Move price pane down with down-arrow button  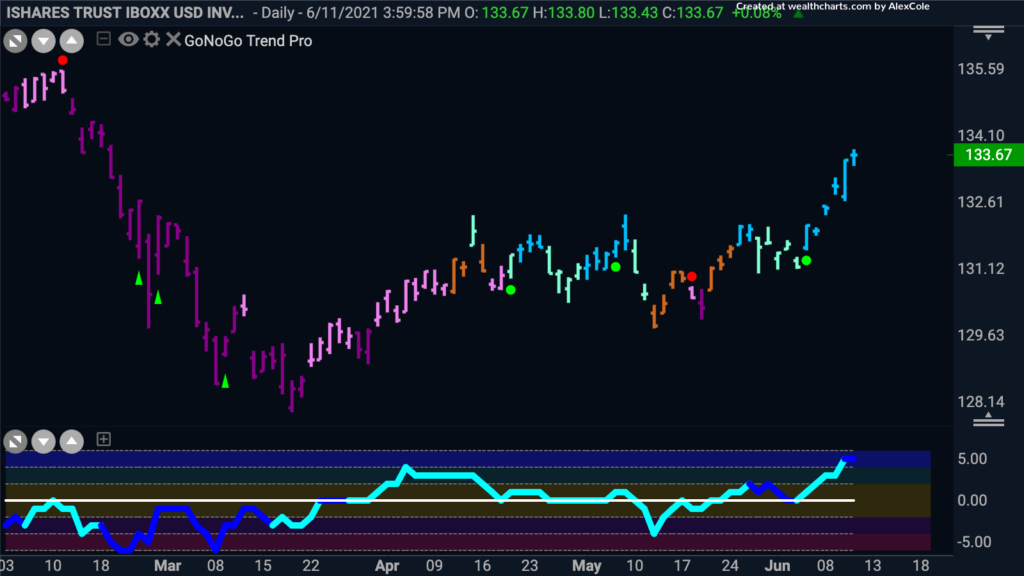click(x=43, y=41)
